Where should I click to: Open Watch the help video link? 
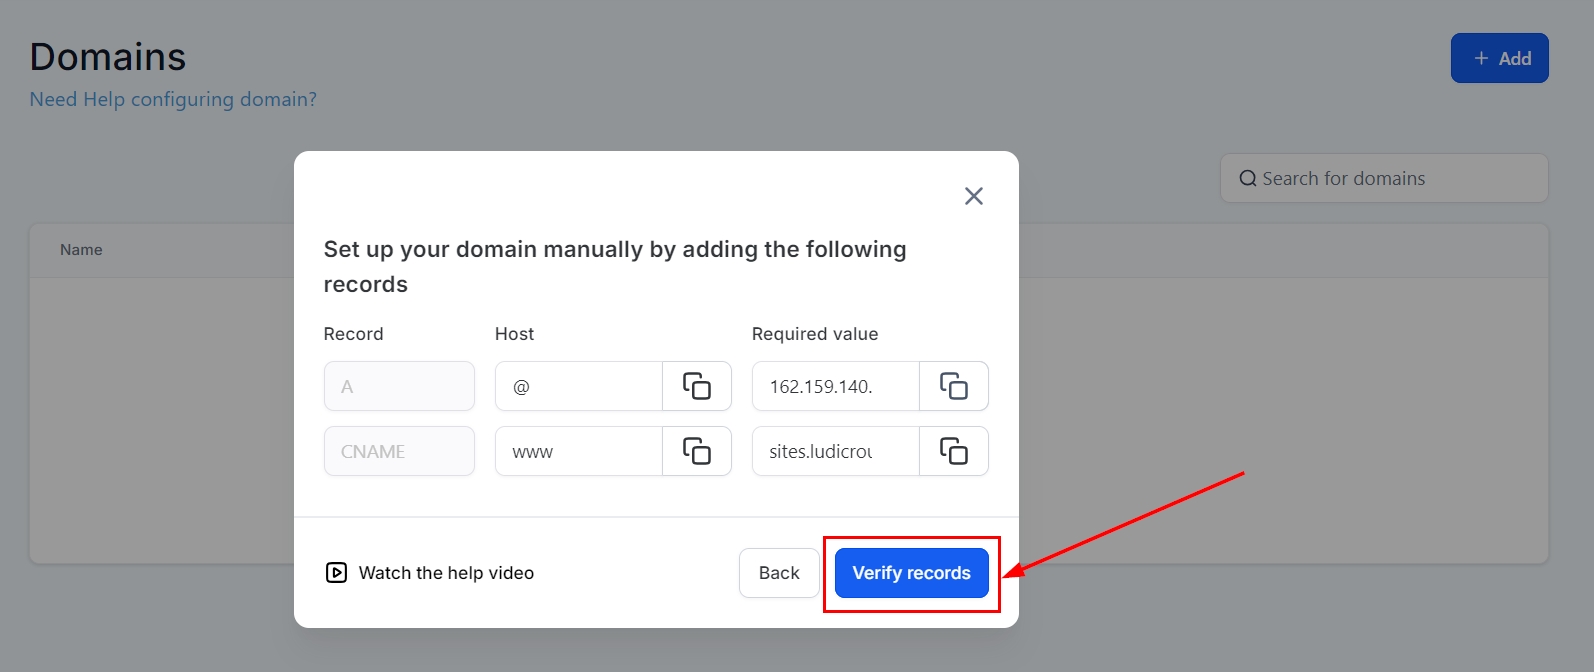[x=446, y=573]
